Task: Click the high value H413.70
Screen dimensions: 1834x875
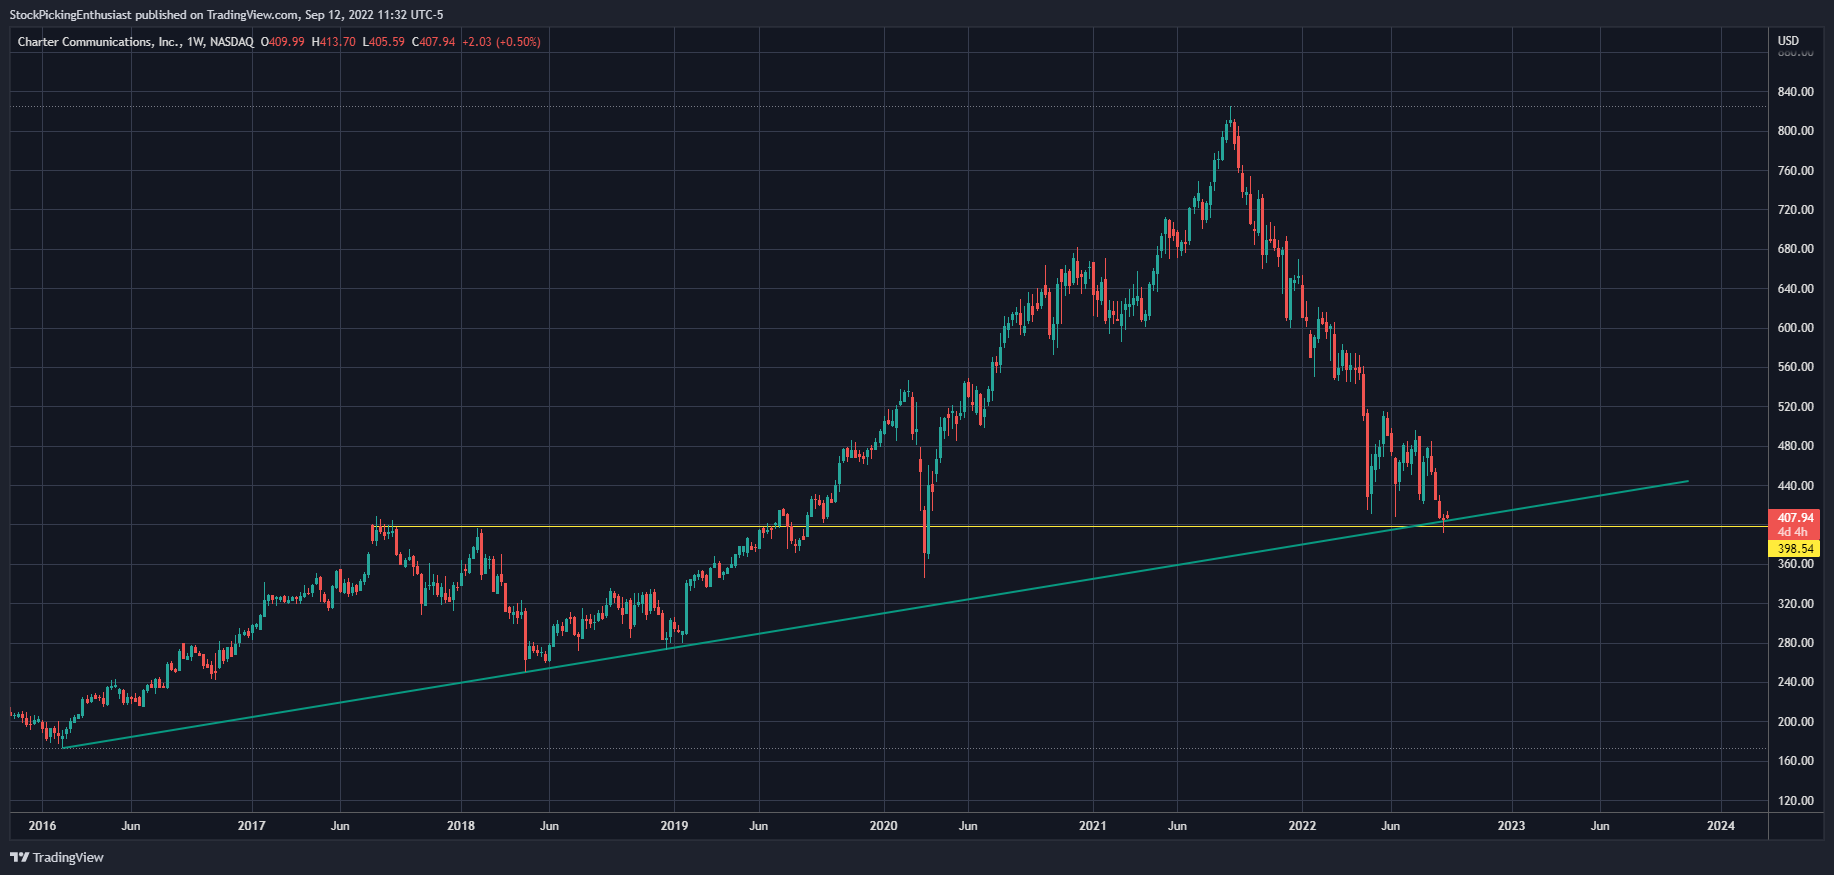Action: tap(333, 42)
